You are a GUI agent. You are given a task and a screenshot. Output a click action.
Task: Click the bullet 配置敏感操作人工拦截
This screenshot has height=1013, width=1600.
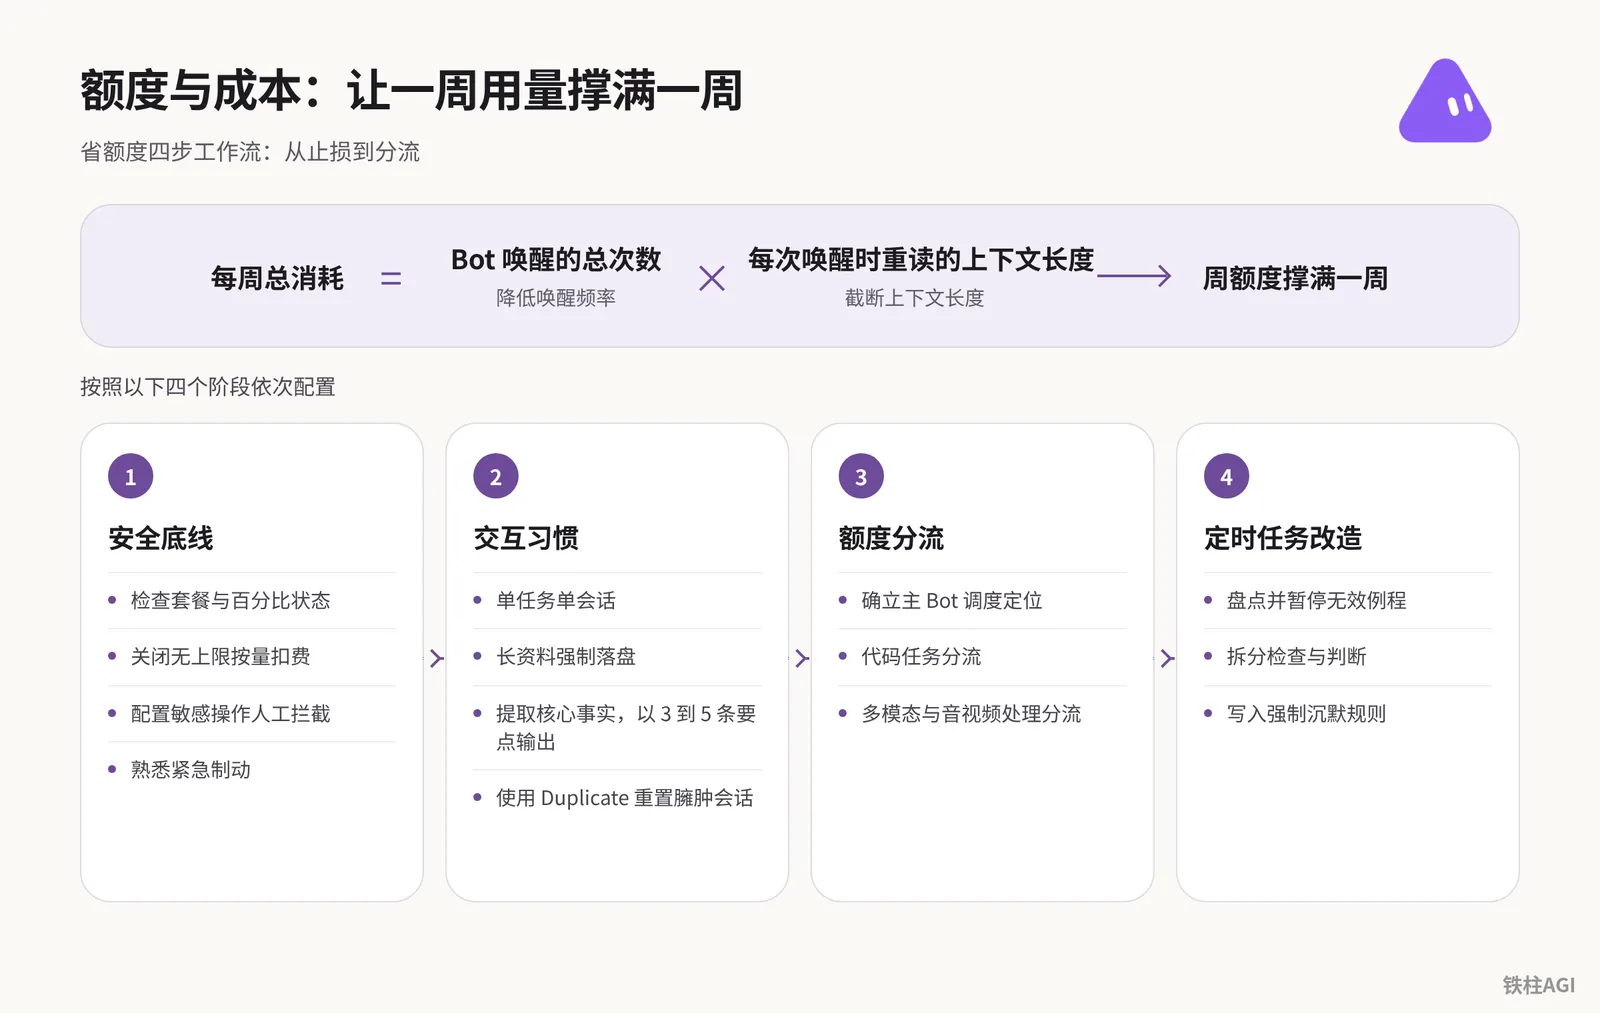[231, 713]
